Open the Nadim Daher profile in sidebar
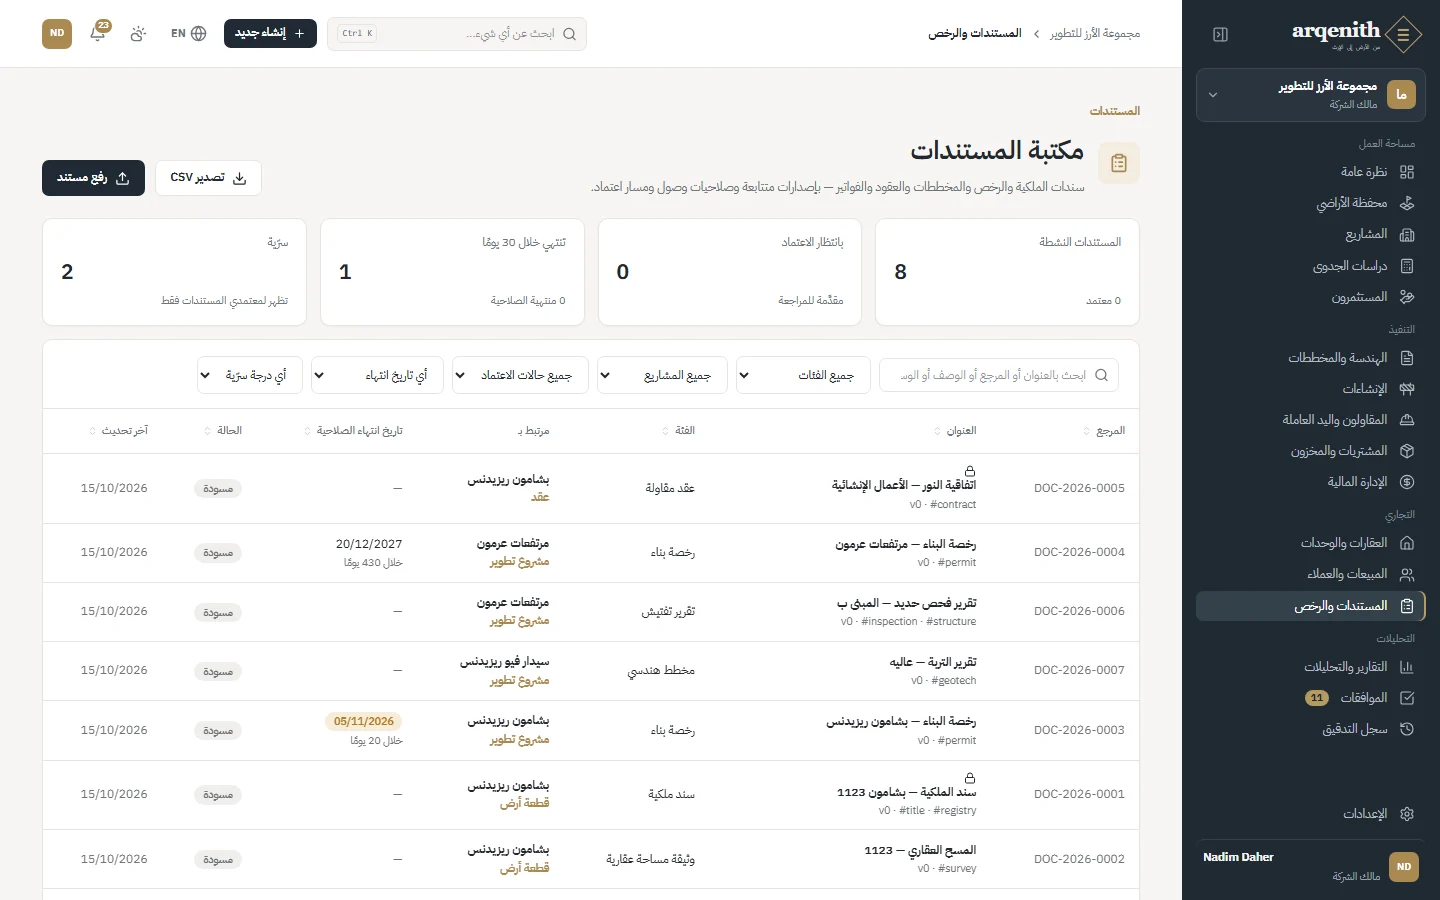Image resolution: width=1440 pixels, height=900 pixels. pos(1311,867)
